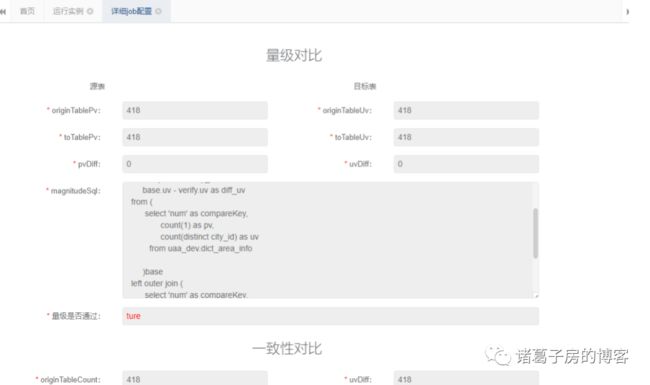Click the magnitudeSql label
This screenshot has height=385, width=650.
click(x=73, y=191)
